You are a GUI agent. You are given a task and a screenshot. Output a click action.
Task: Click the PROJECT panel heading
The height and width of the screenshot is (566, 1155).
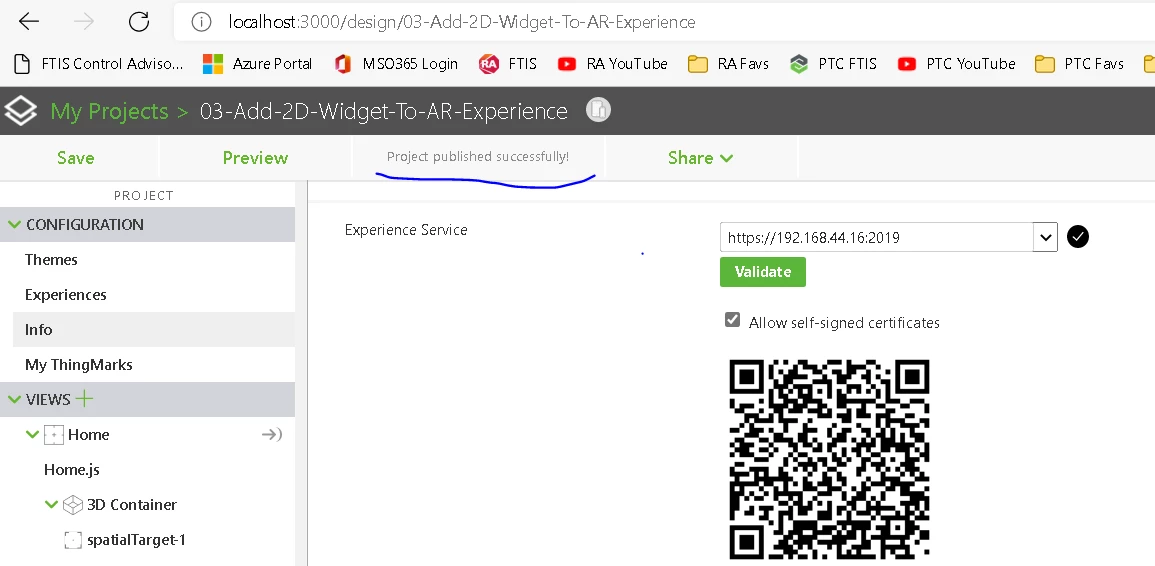(x=144, y=195)
